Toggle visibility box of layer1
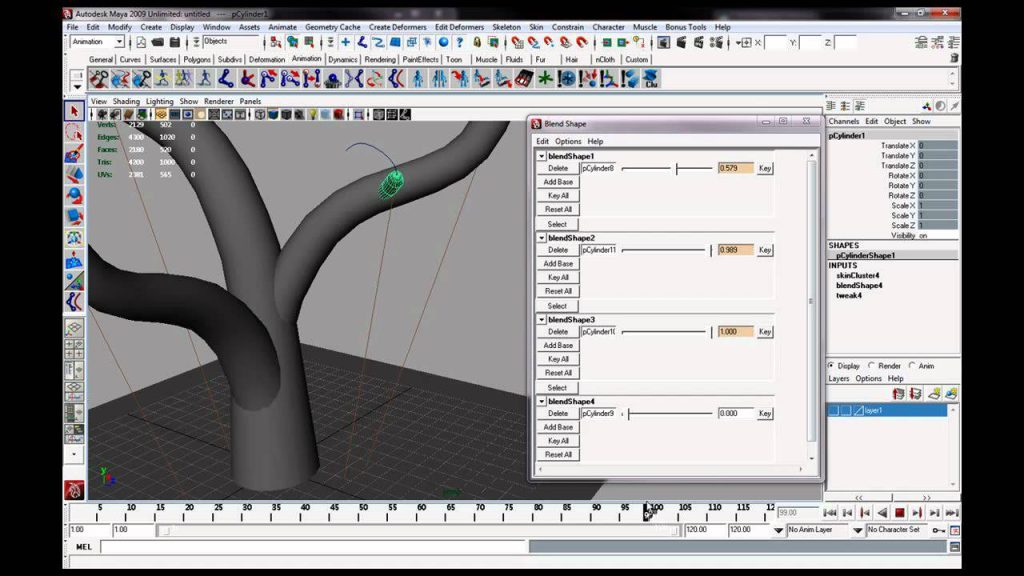Viewport: 1024px width, 576px height. point(834,411)
